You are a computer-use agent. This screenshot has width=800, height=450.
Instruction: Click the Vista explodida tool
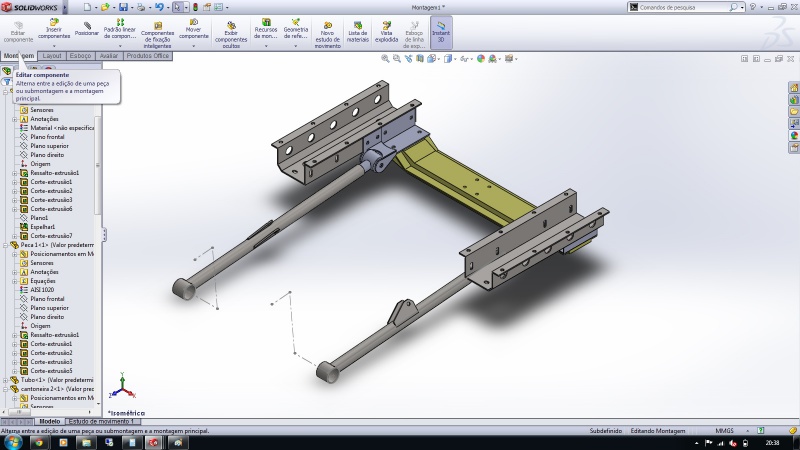(386, 32)
